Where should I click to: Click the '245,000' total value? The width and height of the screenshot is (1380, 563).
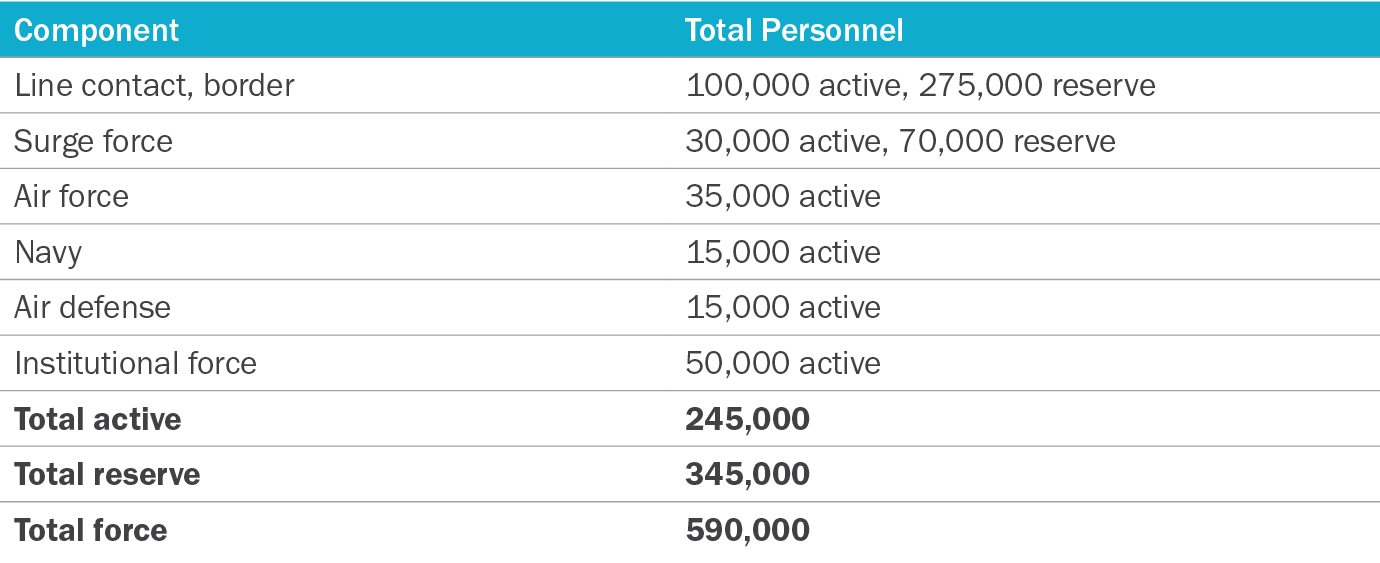click(x=747, y=419)
